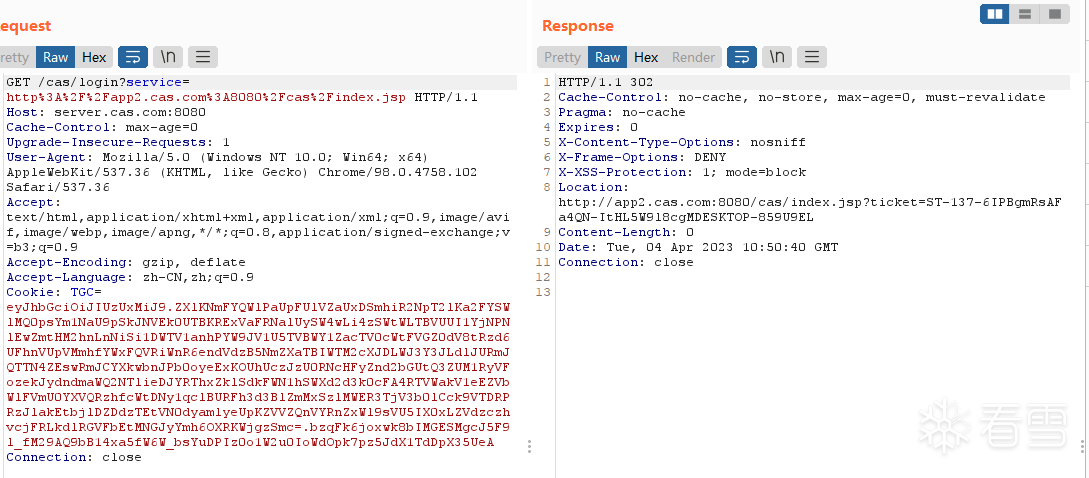Click 'Host: server.cas.com:8080' header

(x=106, y=112)
